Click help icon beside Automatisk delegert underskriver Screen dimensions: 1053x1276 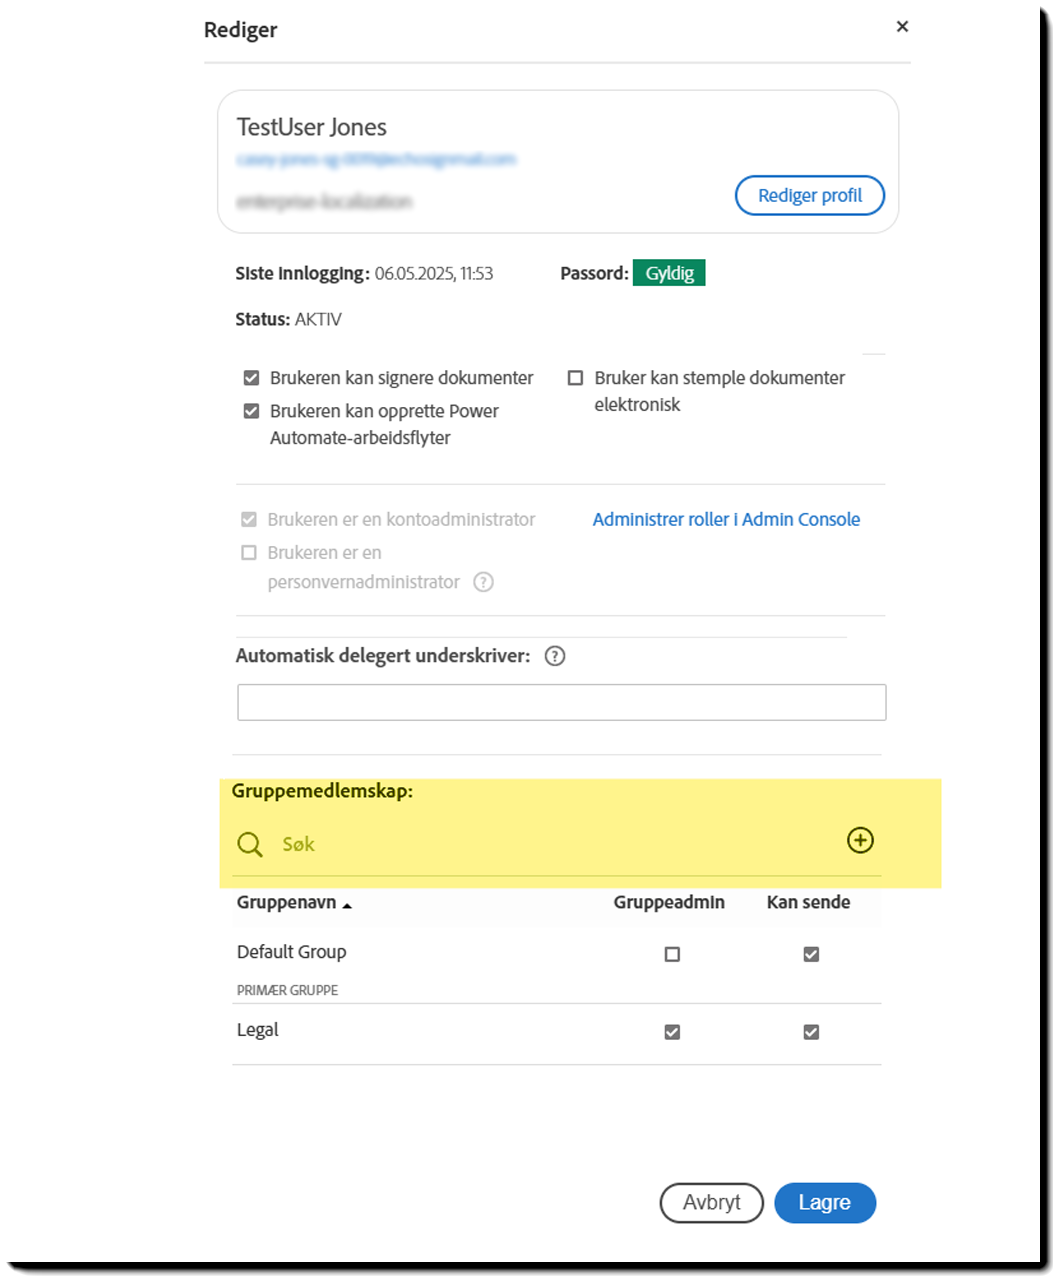(555, 656)
